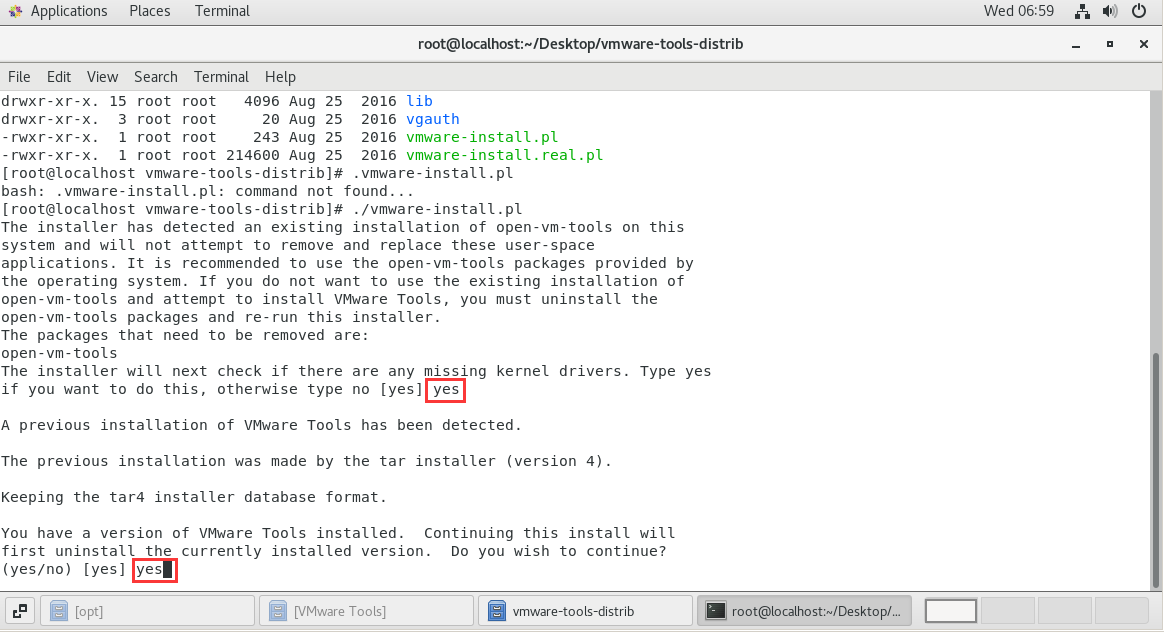Click the terminal icon on the root@localhost button

[x=716, y=611]
